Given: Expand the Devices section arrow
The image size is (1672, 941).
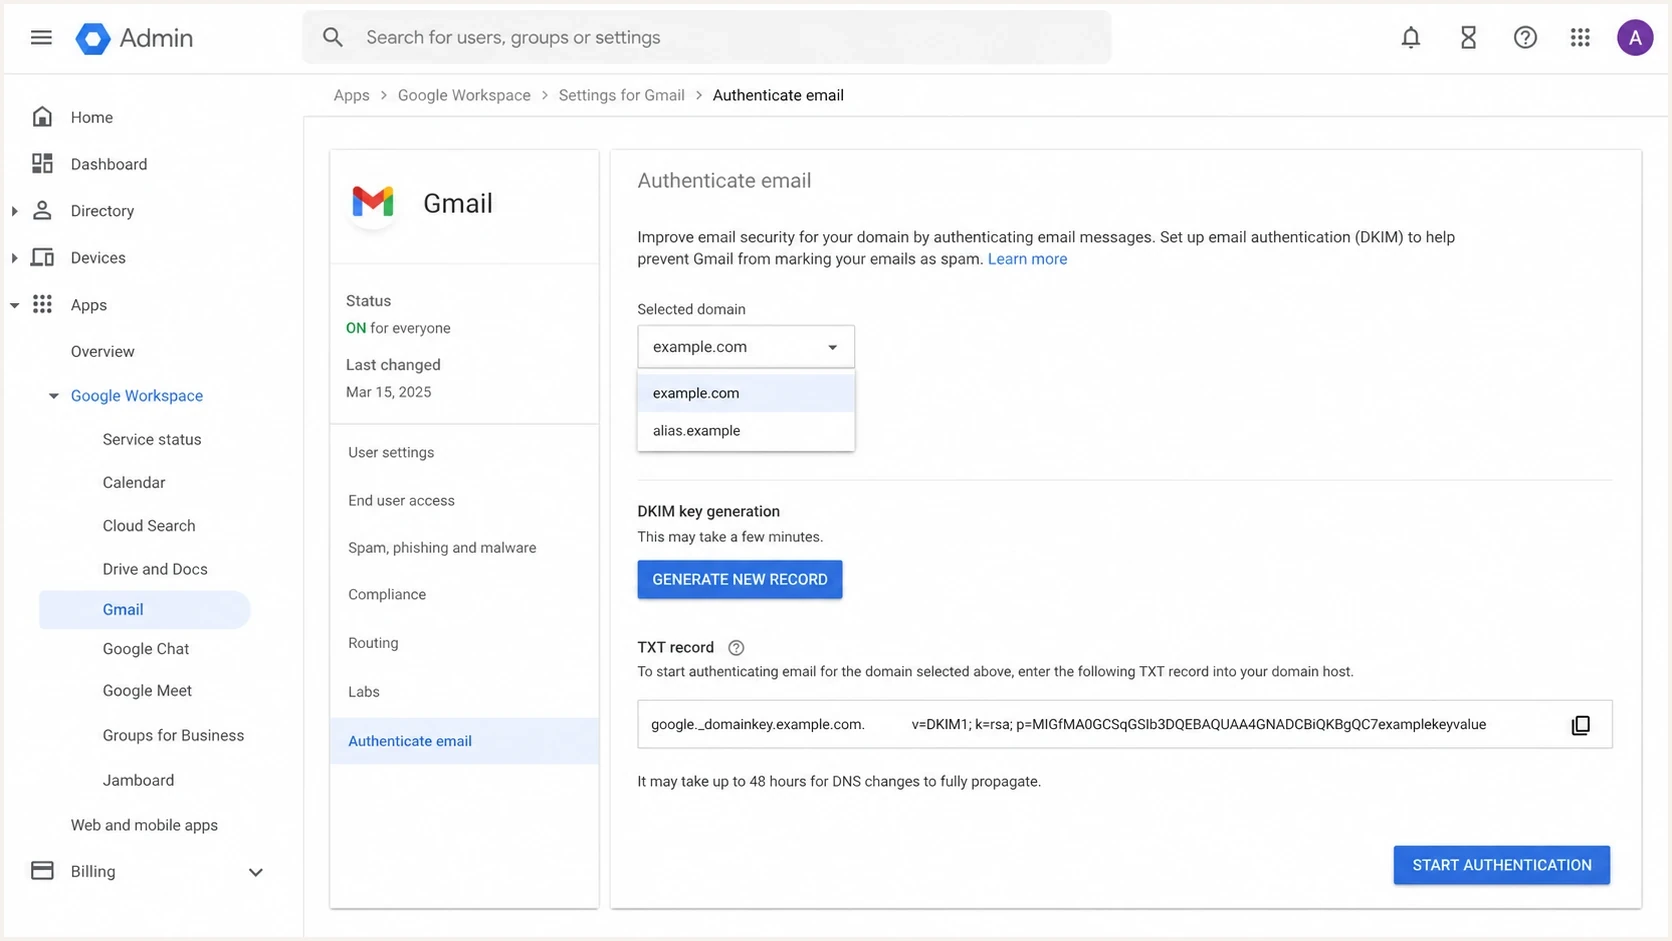Looking at the screenshot, I should pos(14,258).
